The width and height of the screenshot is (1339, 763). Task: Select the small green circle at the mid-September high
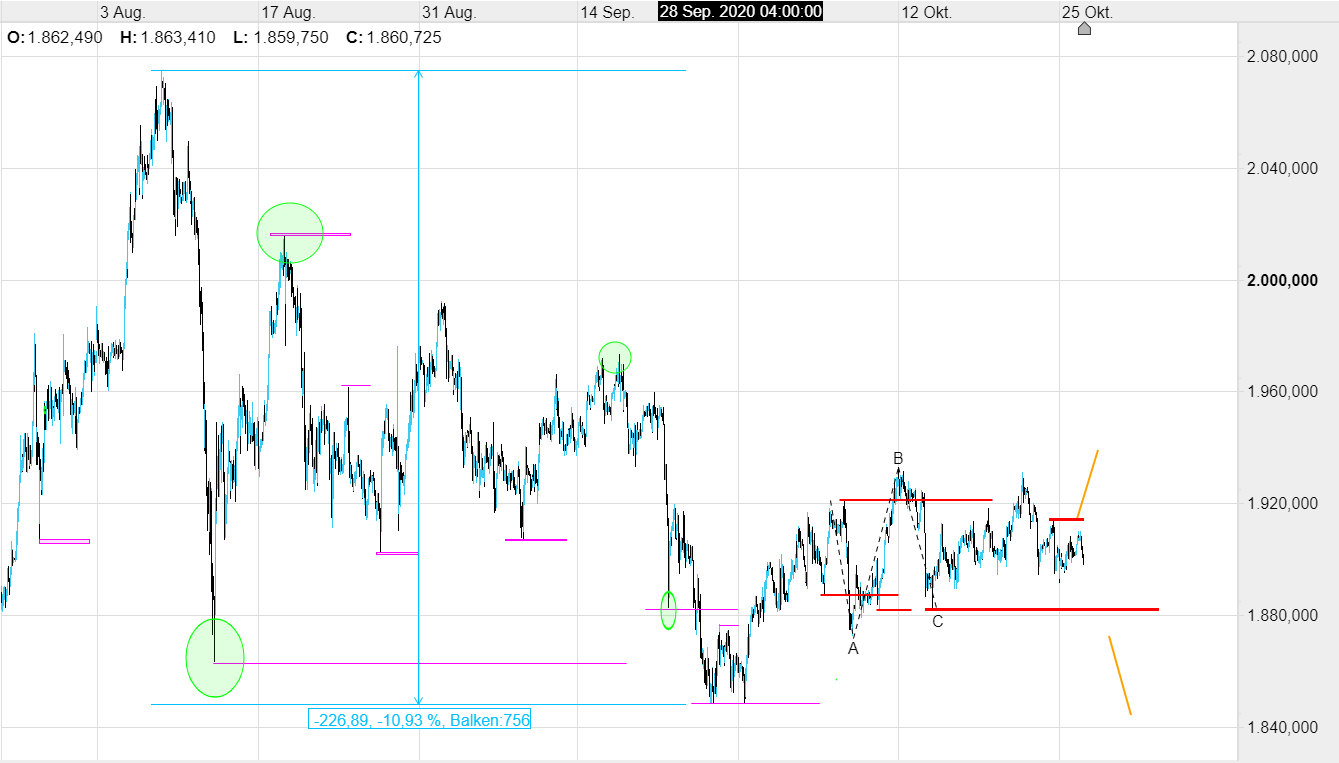click(x=615, y=357)
